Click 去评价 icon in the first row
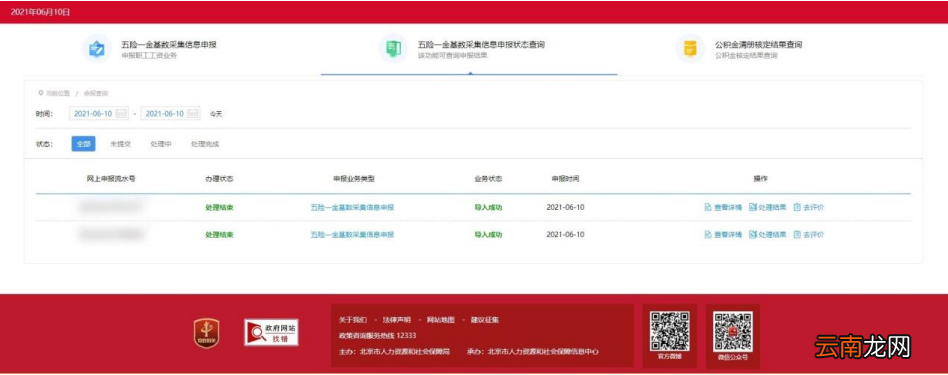The height and width of the screenshot is (375, 948). click(x=797, y=207)
